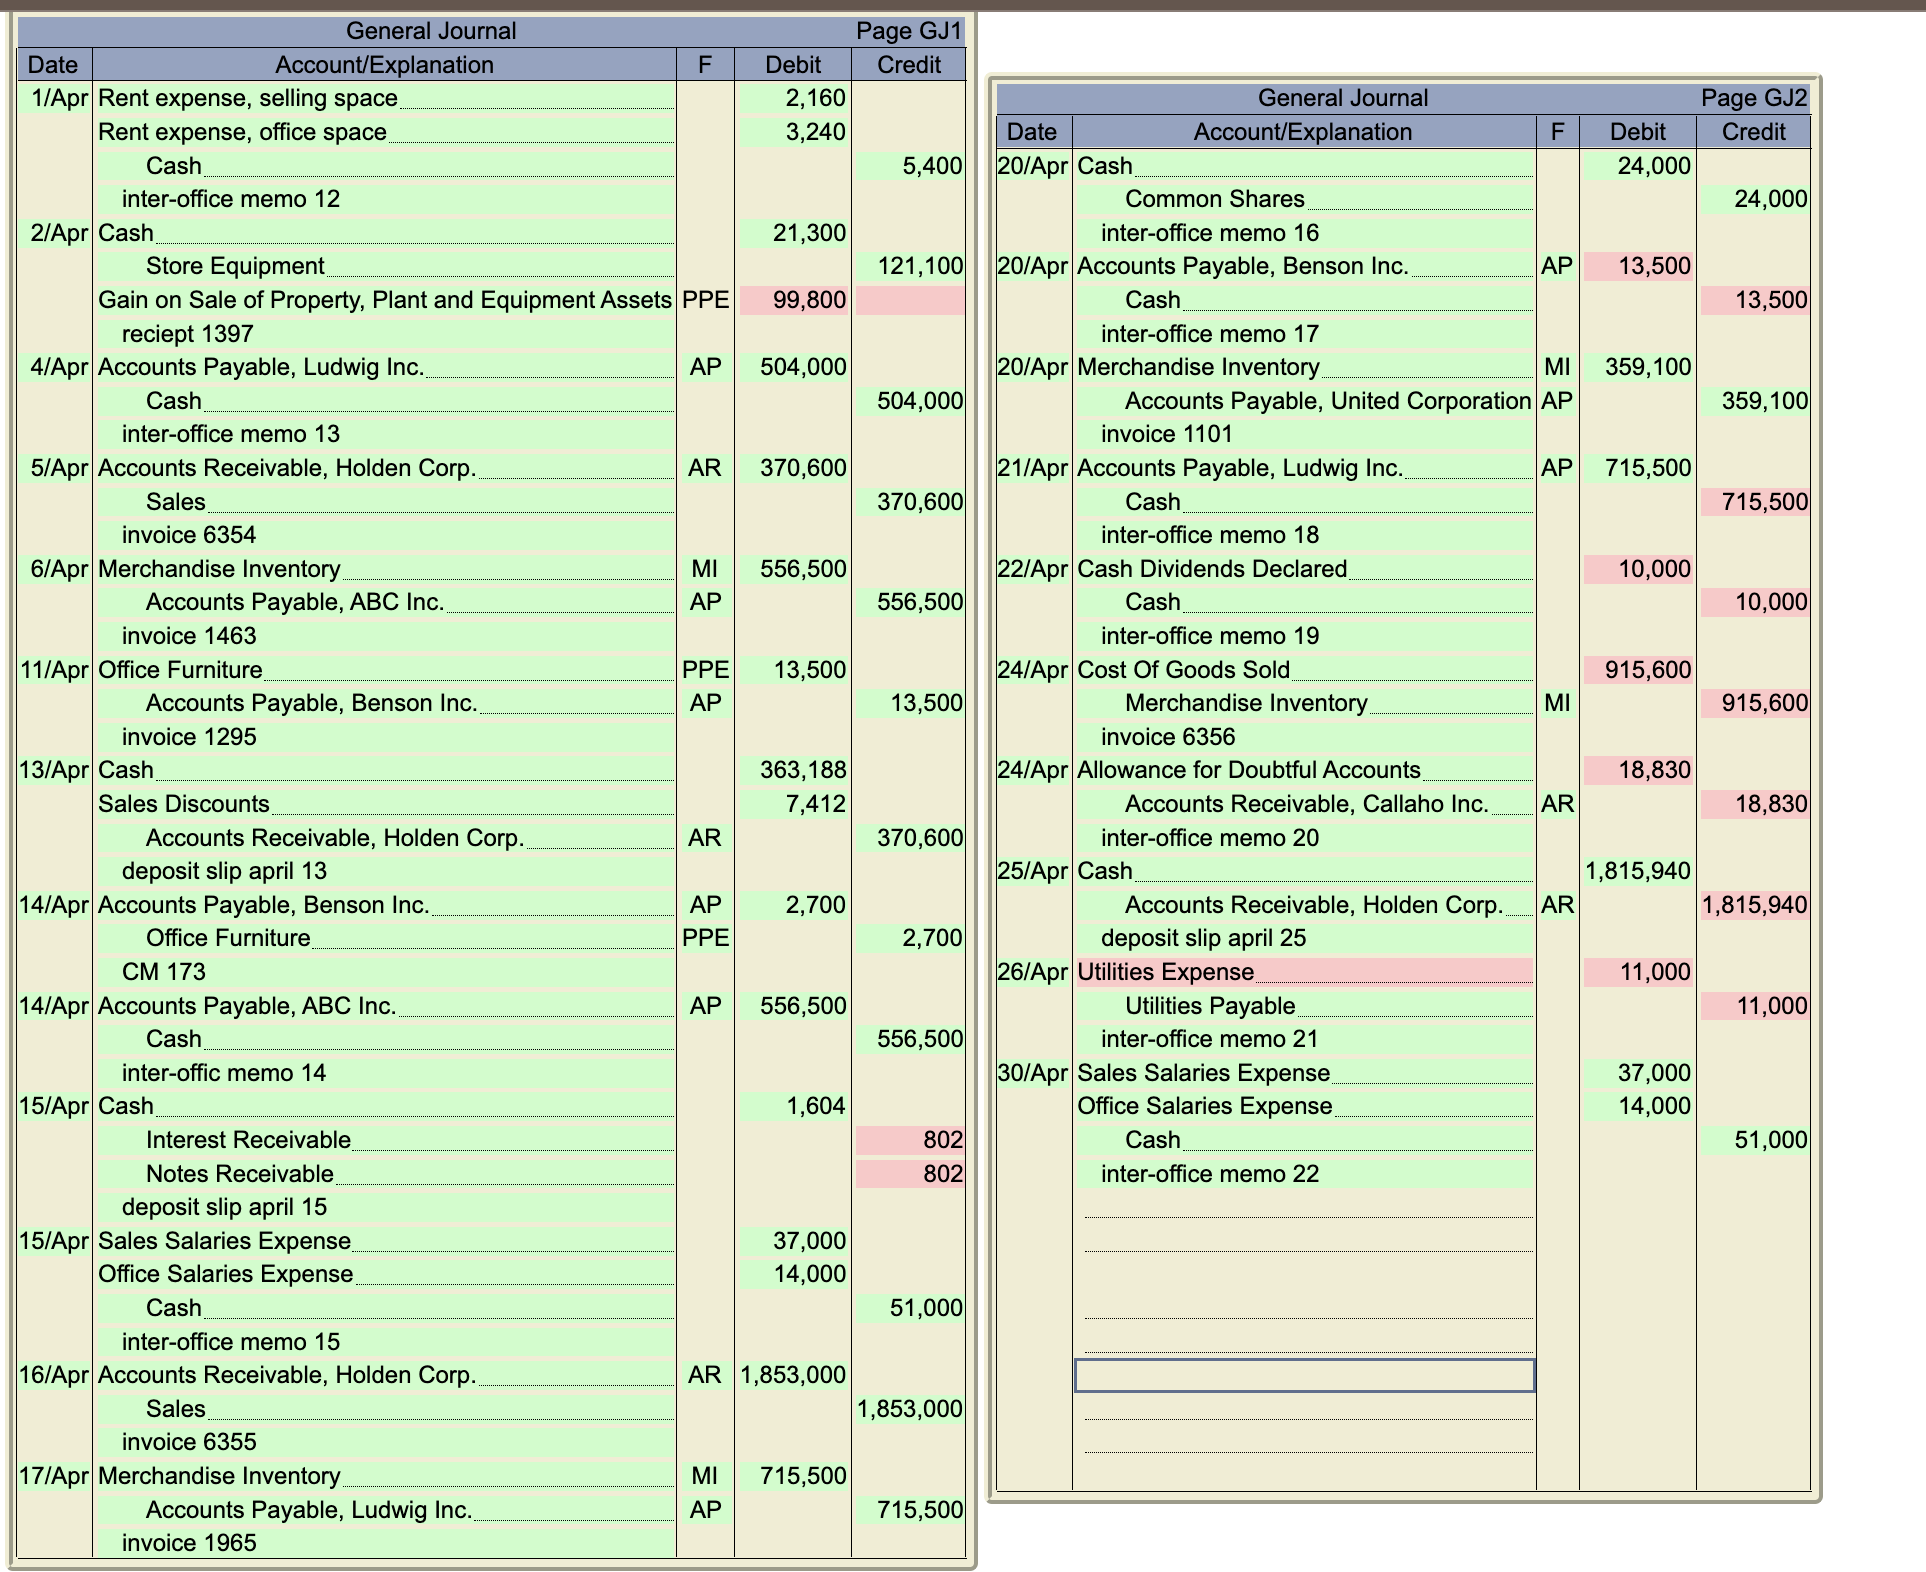Click the 13,500 highlighted Benson debit on GJ2
This screenshot has height=1572, width=1926.
(1636, 265)
